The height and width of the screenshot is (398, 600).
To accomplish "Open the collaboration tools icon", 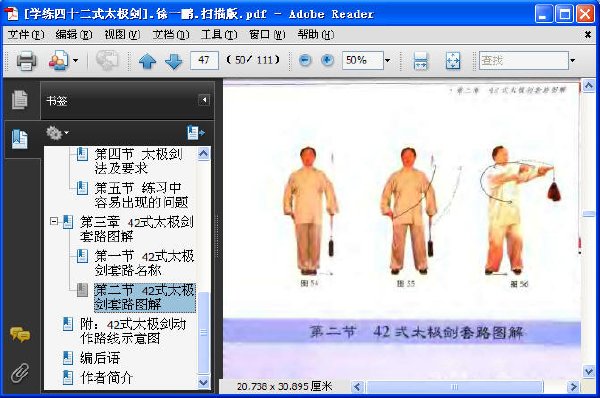I will click(x=58, y=60).
